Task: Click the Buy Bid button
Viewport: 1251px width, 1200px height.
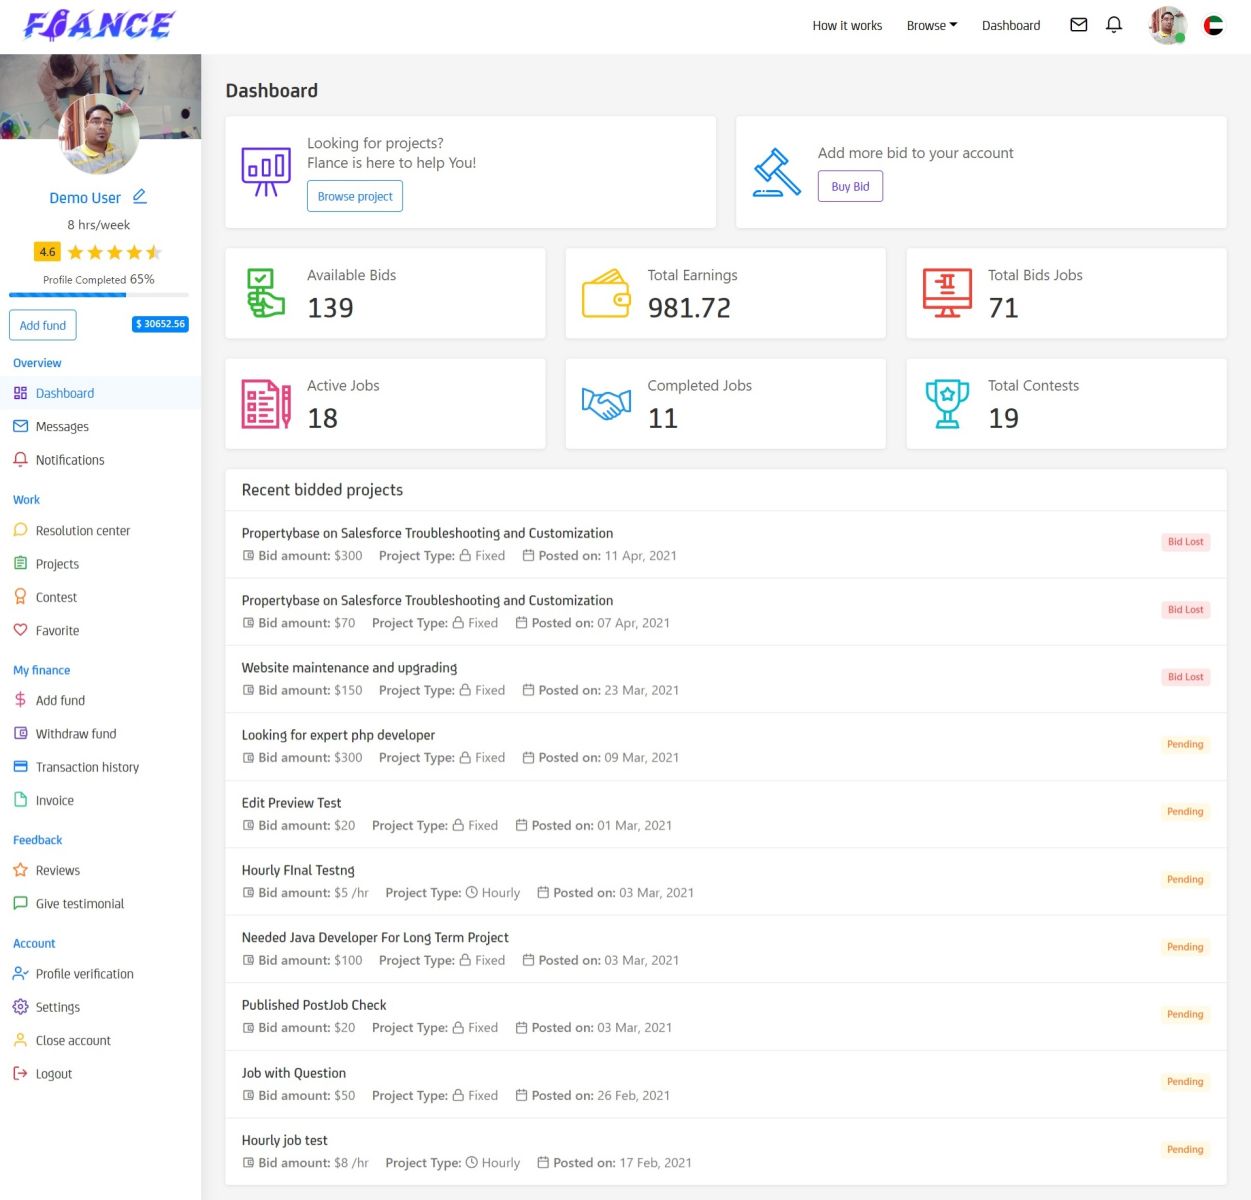Action: 850,187
